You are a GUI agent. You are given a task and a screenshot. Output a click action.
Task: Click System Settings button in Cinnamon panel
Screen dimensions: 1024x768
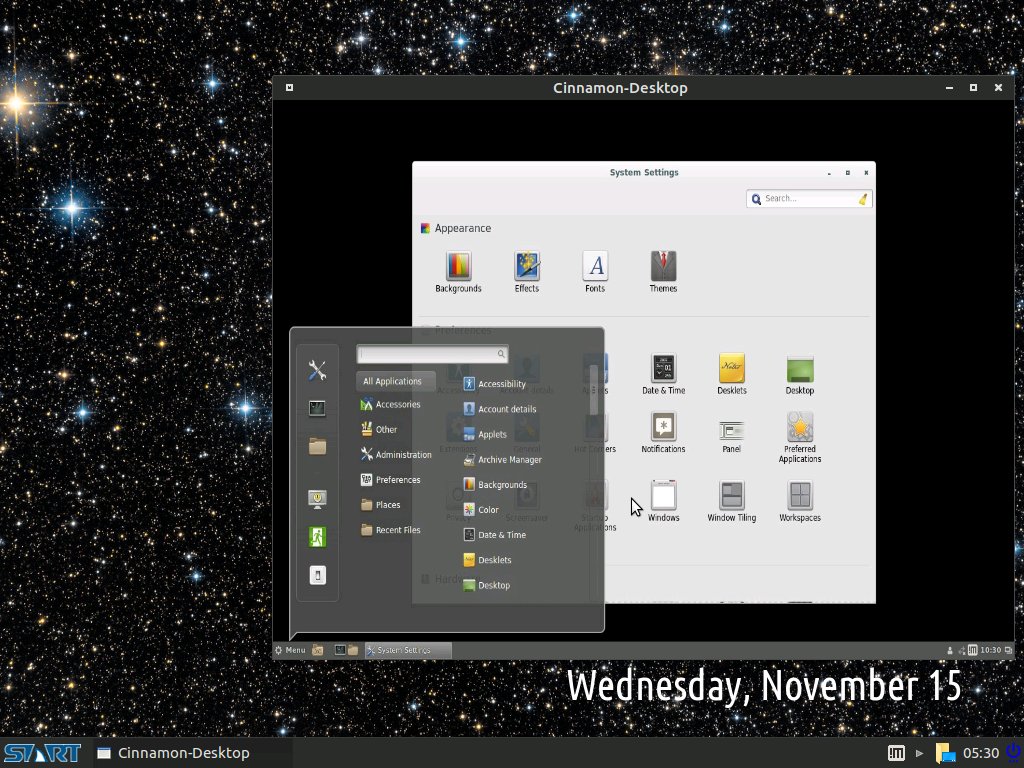coord(408,650)
